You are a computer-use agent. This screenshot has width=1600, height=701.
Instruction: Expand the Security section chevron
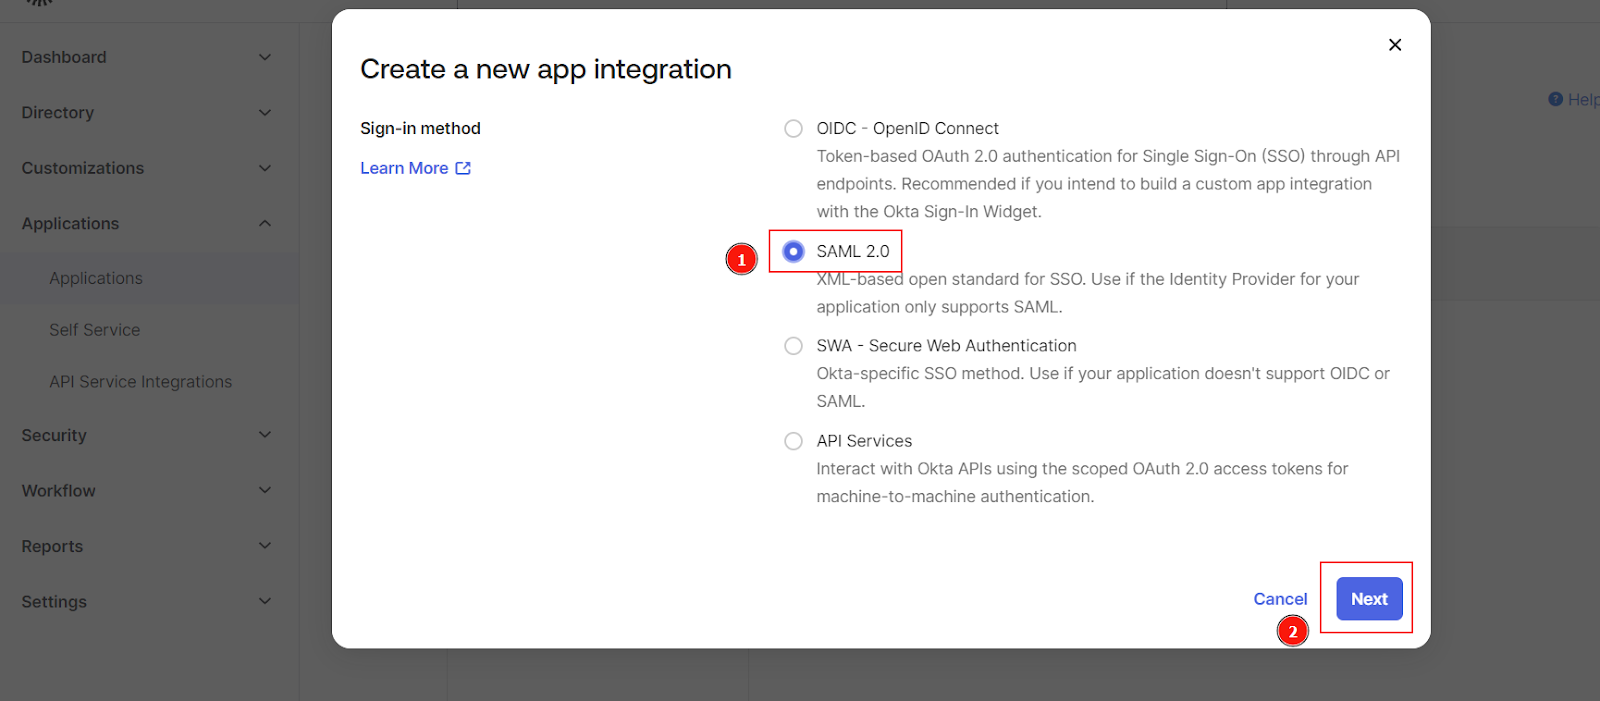click(x=265, y=435)
